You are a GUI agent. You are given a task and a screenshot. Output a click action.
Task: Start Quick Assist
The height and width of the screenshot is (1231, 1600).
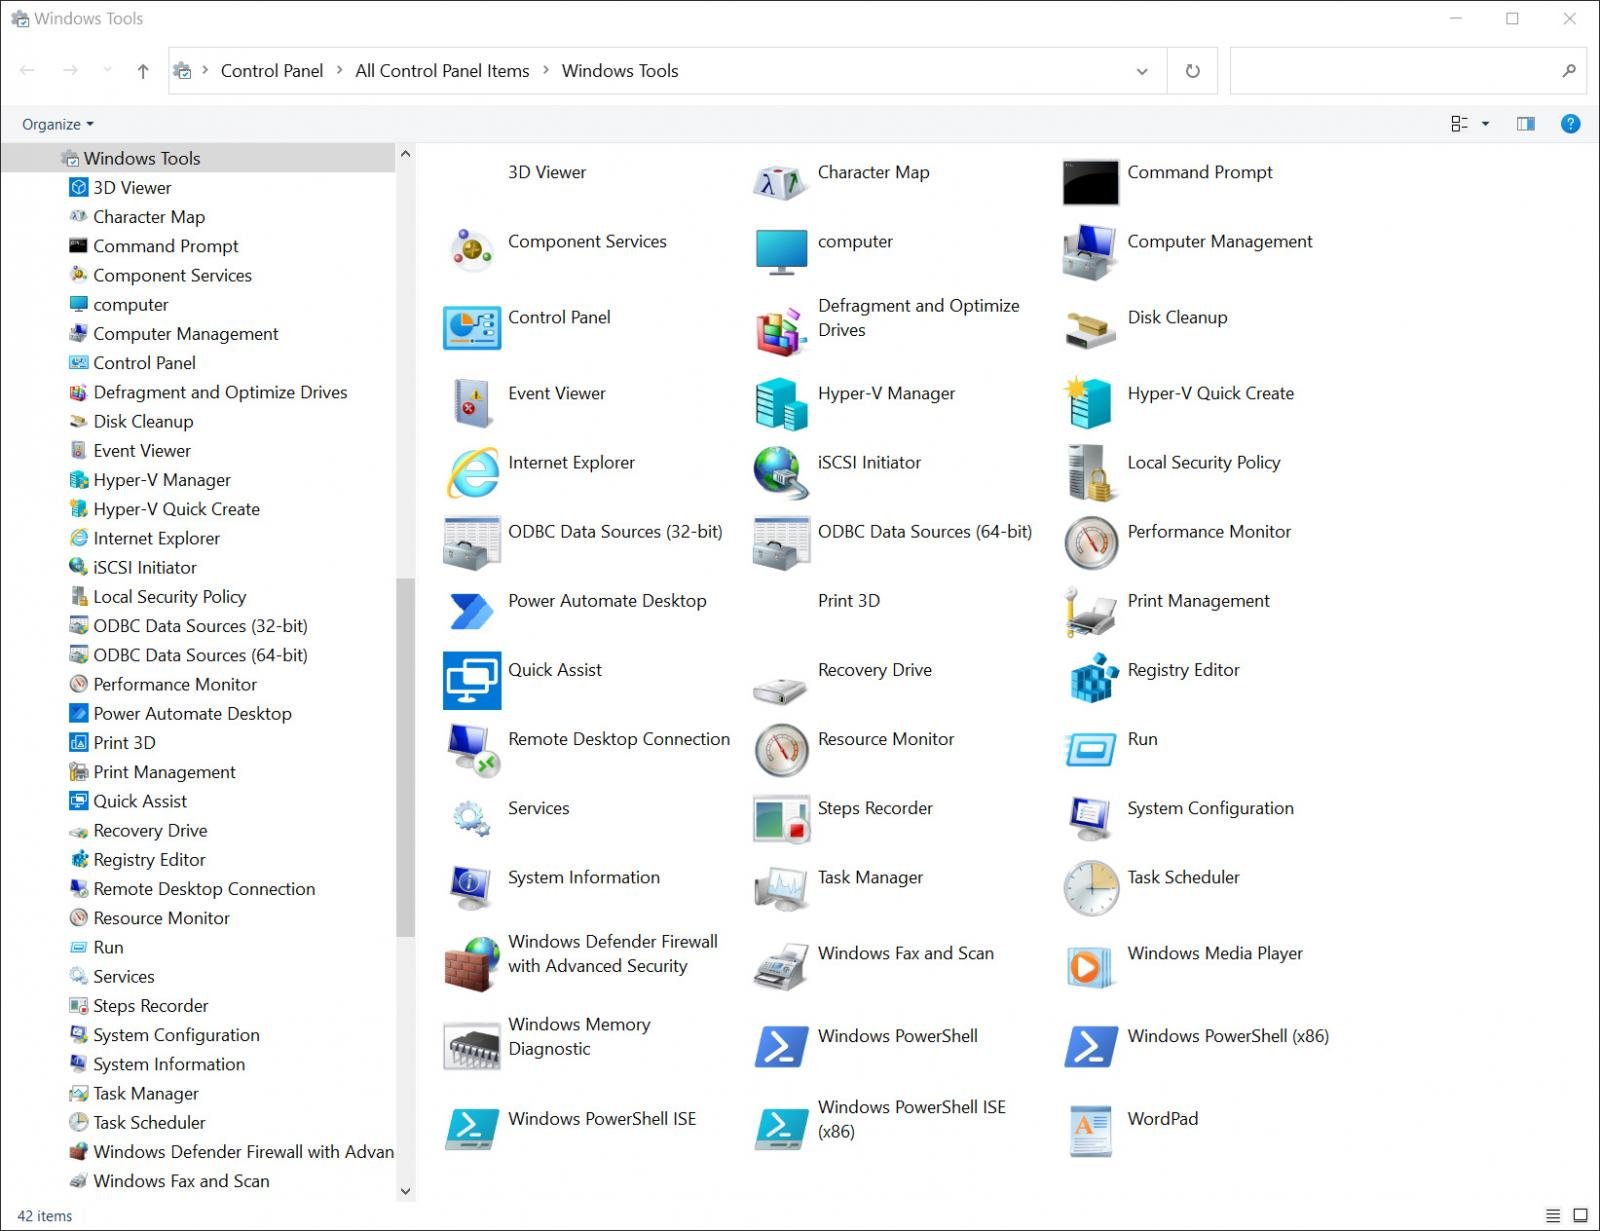click(555, 670)
